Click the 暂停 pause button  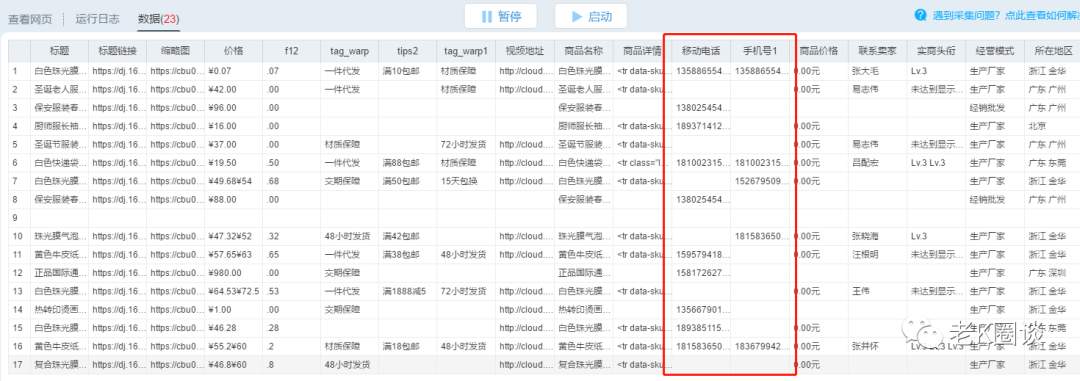click(501, 17)
